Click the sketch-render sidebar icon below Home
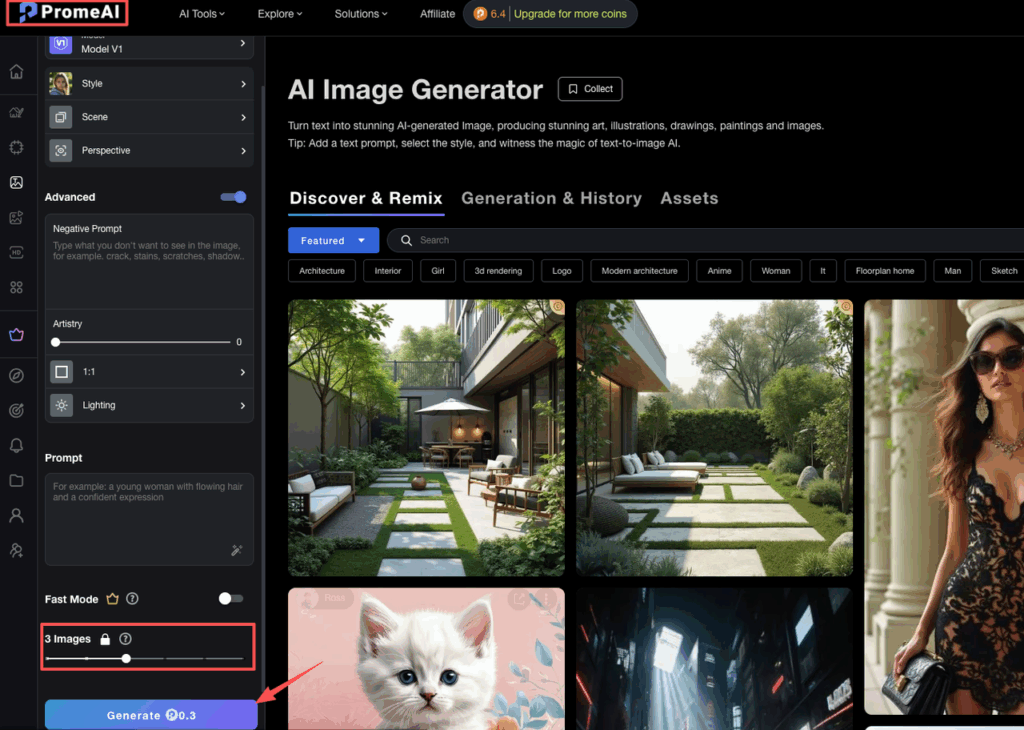This screenshot has height=730, width=1024. (x=16, y=112)
